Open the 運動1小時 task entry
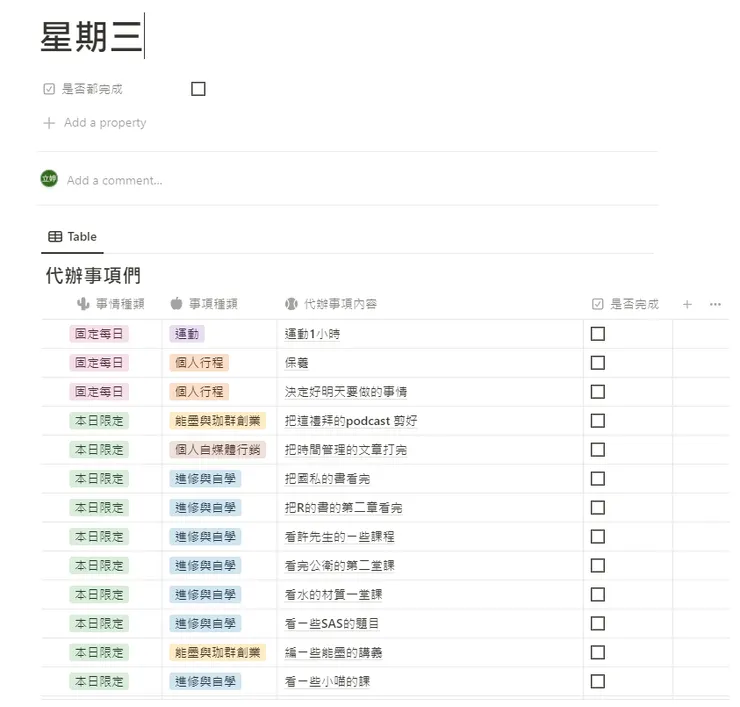Screen dimensions: 740x707 pyautogui.click(x=312, y=334)
